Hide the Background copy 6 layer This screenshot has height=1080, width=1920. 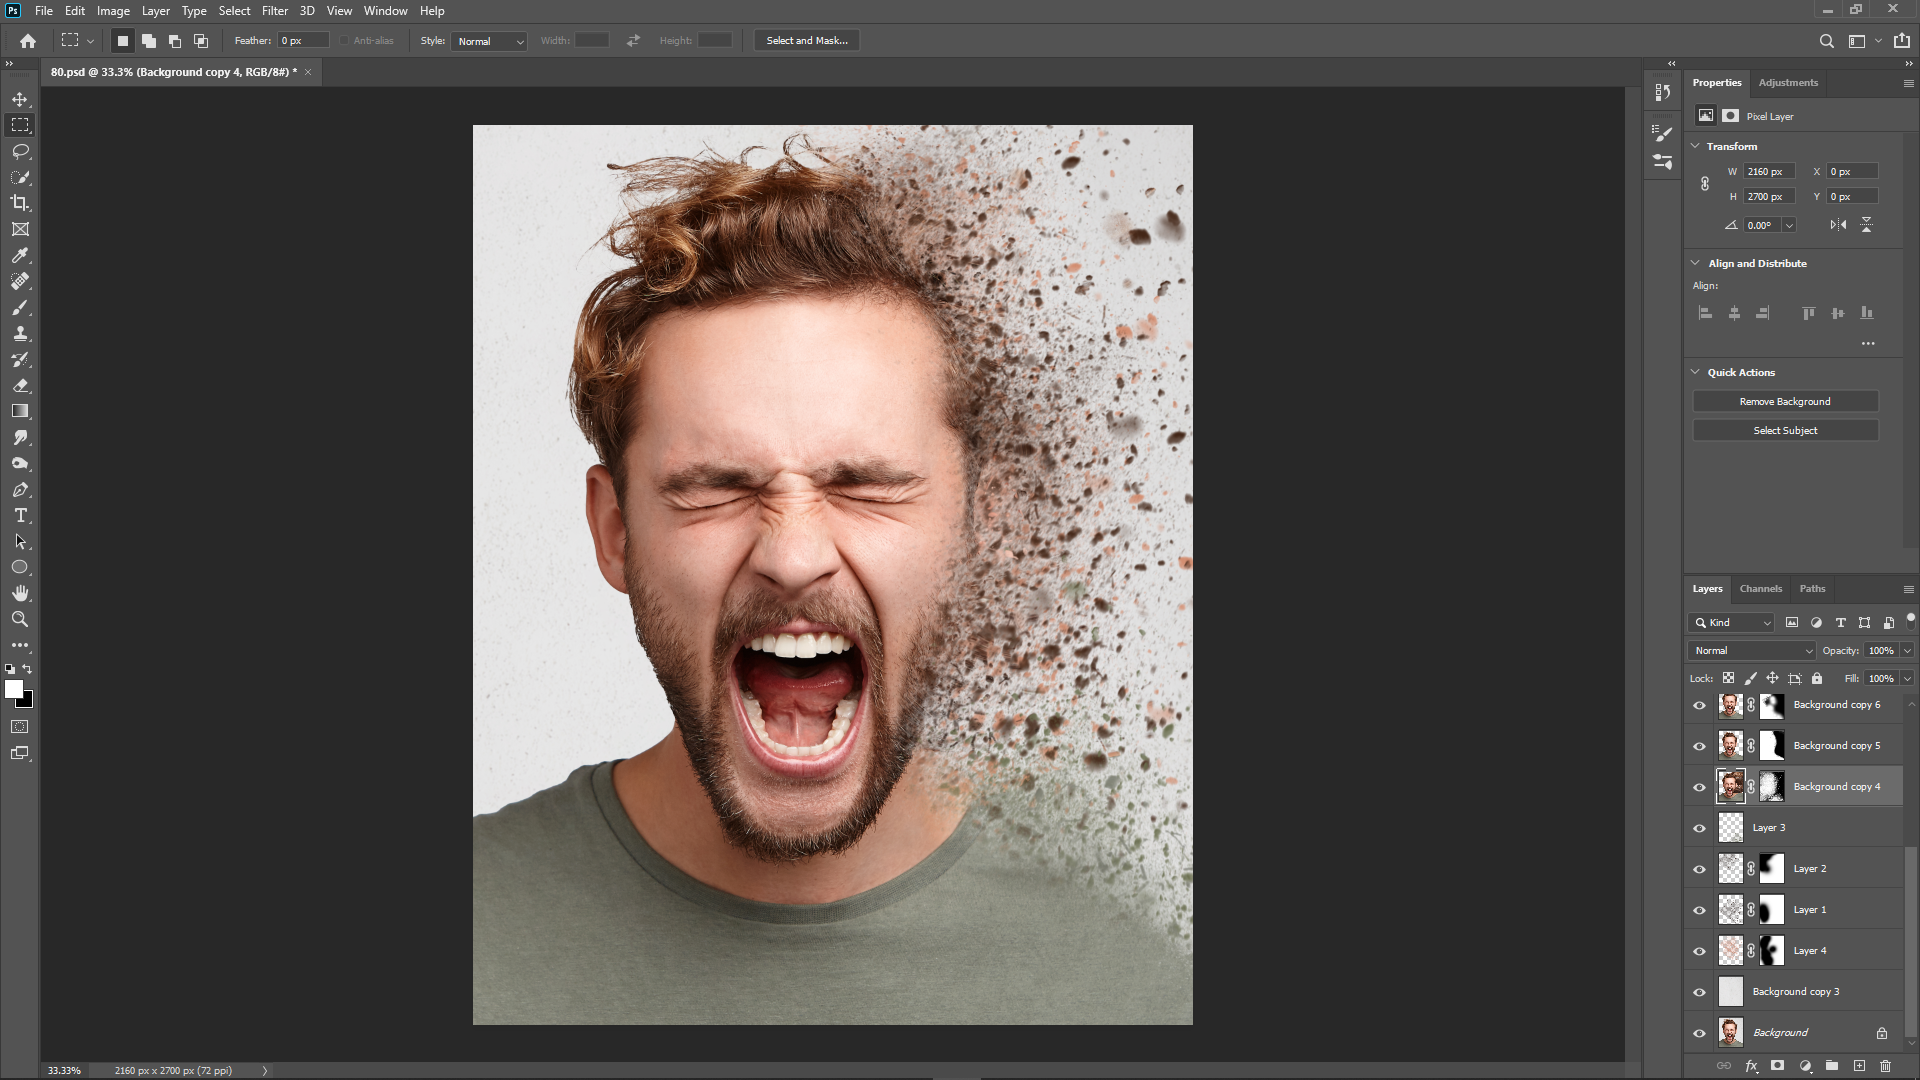[x=1699, y=705]
